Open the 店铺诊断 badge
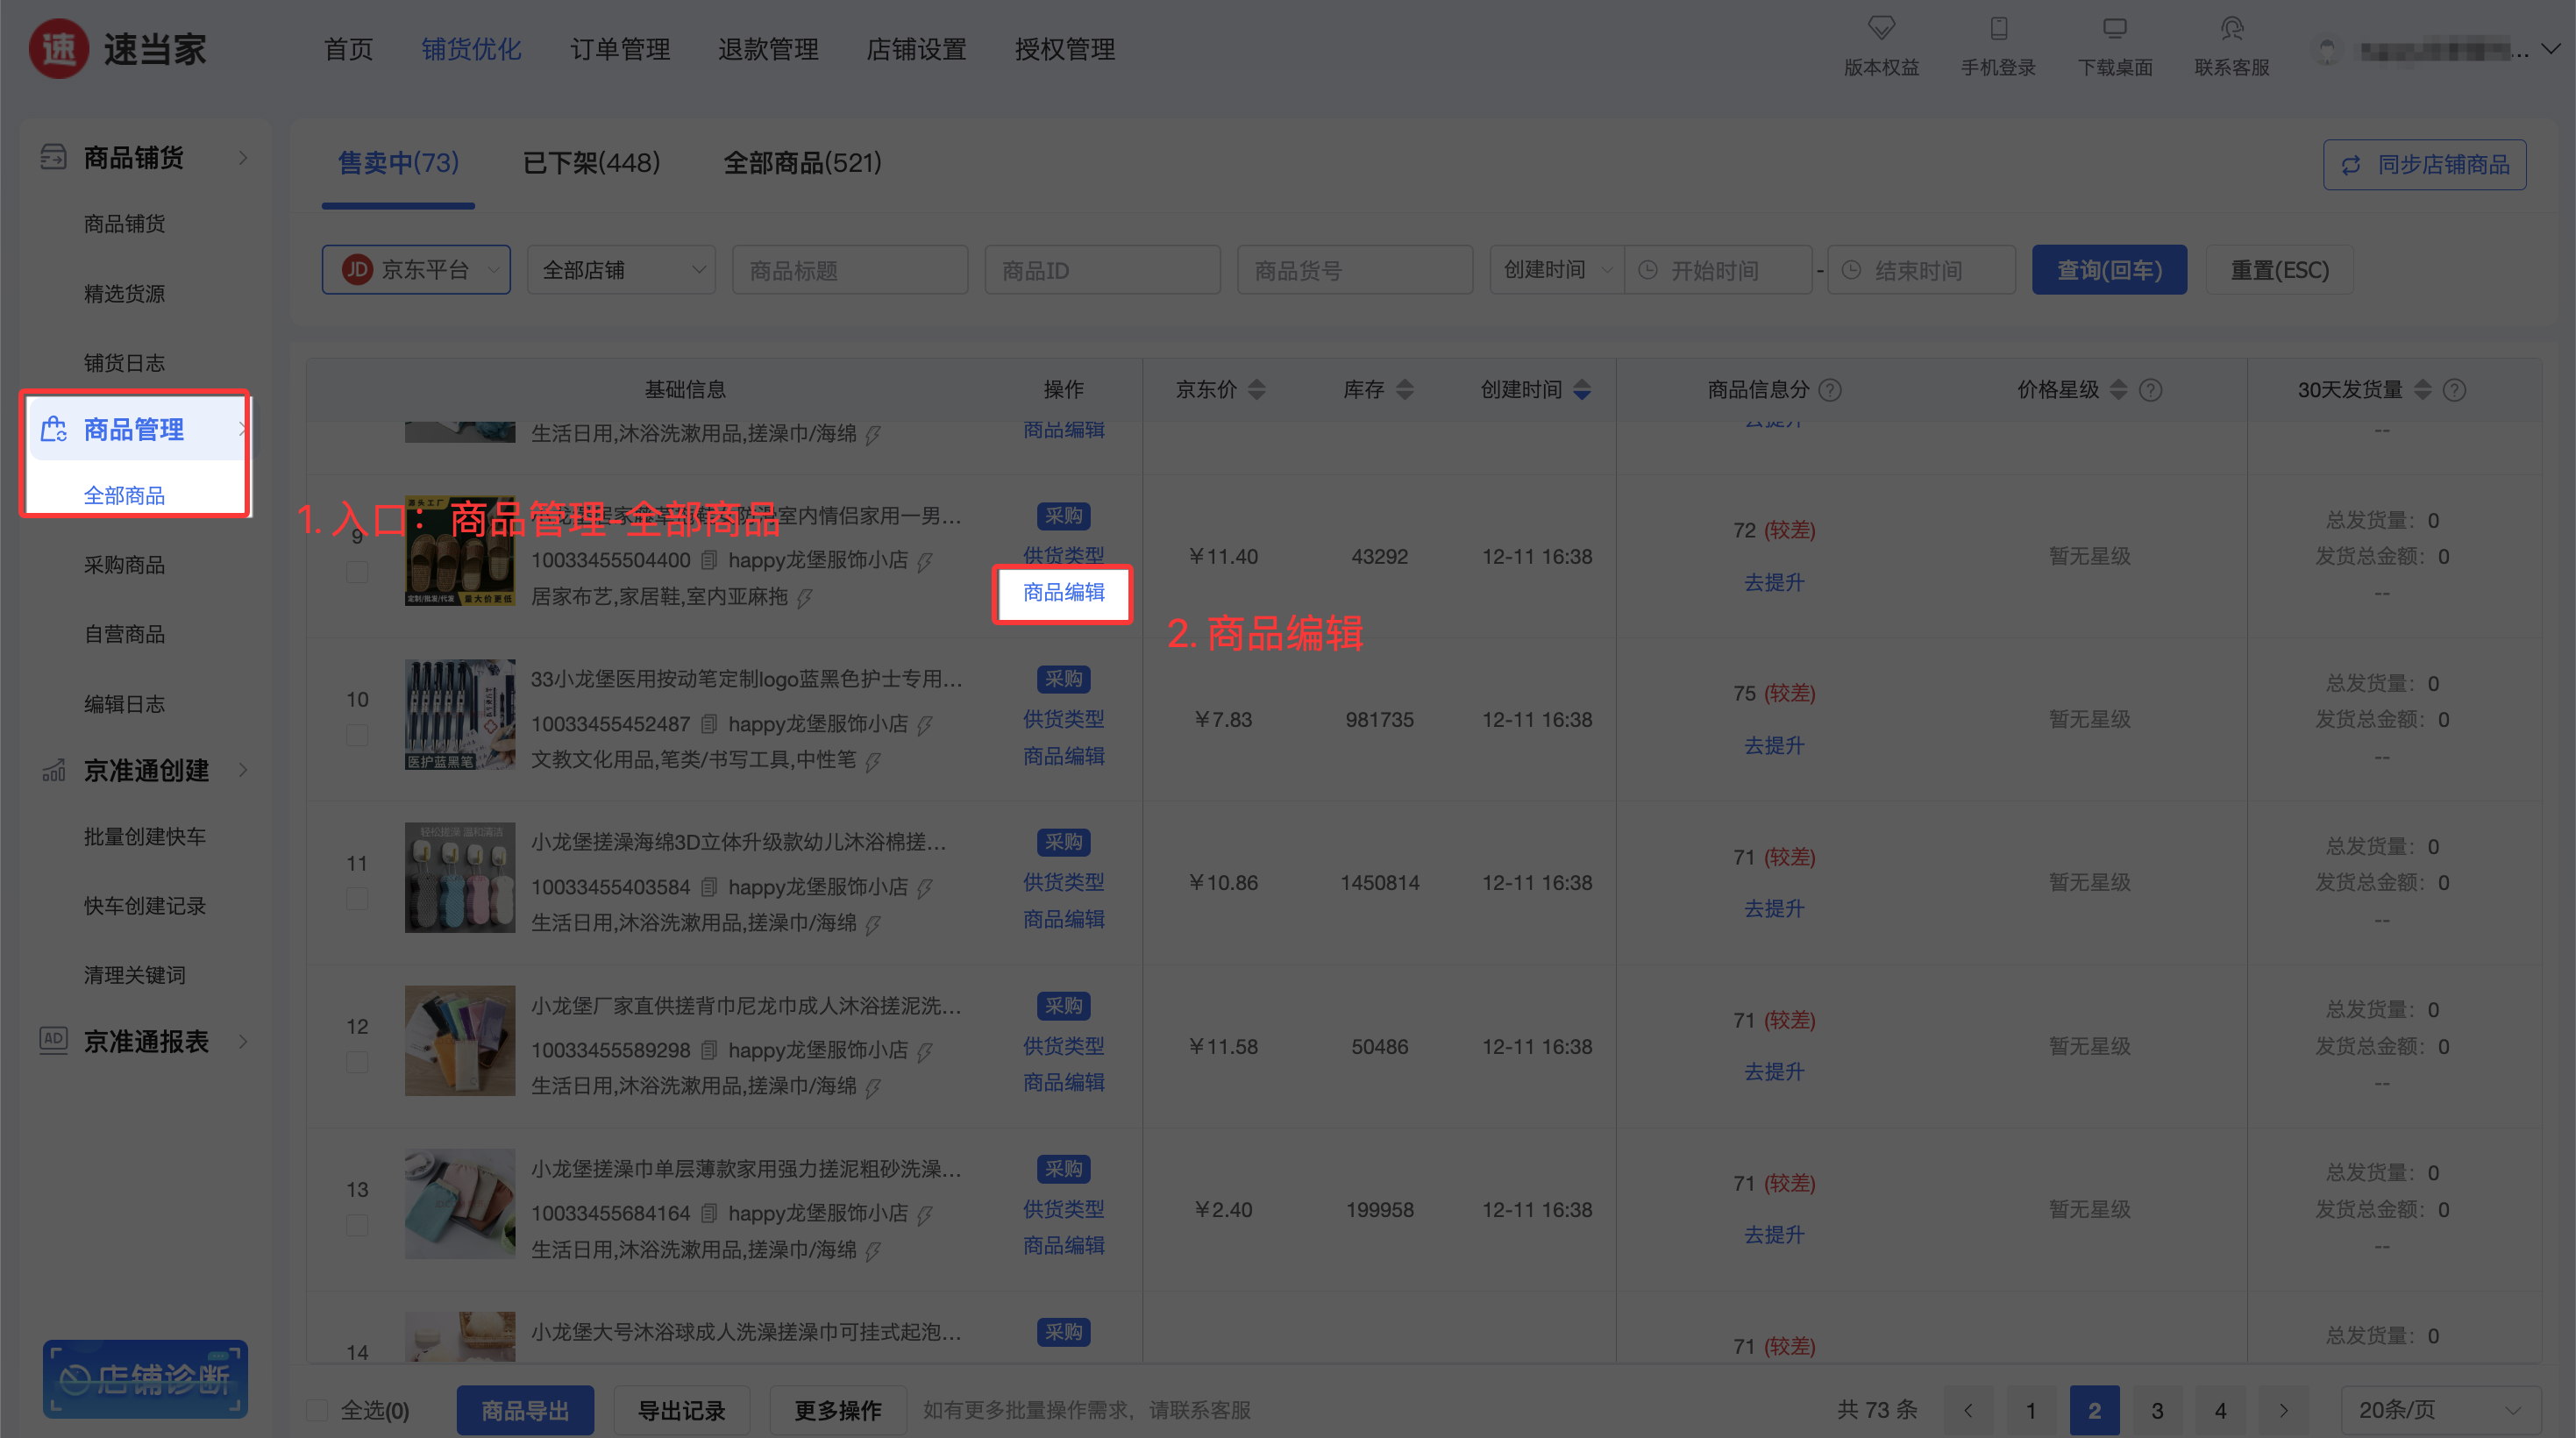 [x=145, y=1378]
